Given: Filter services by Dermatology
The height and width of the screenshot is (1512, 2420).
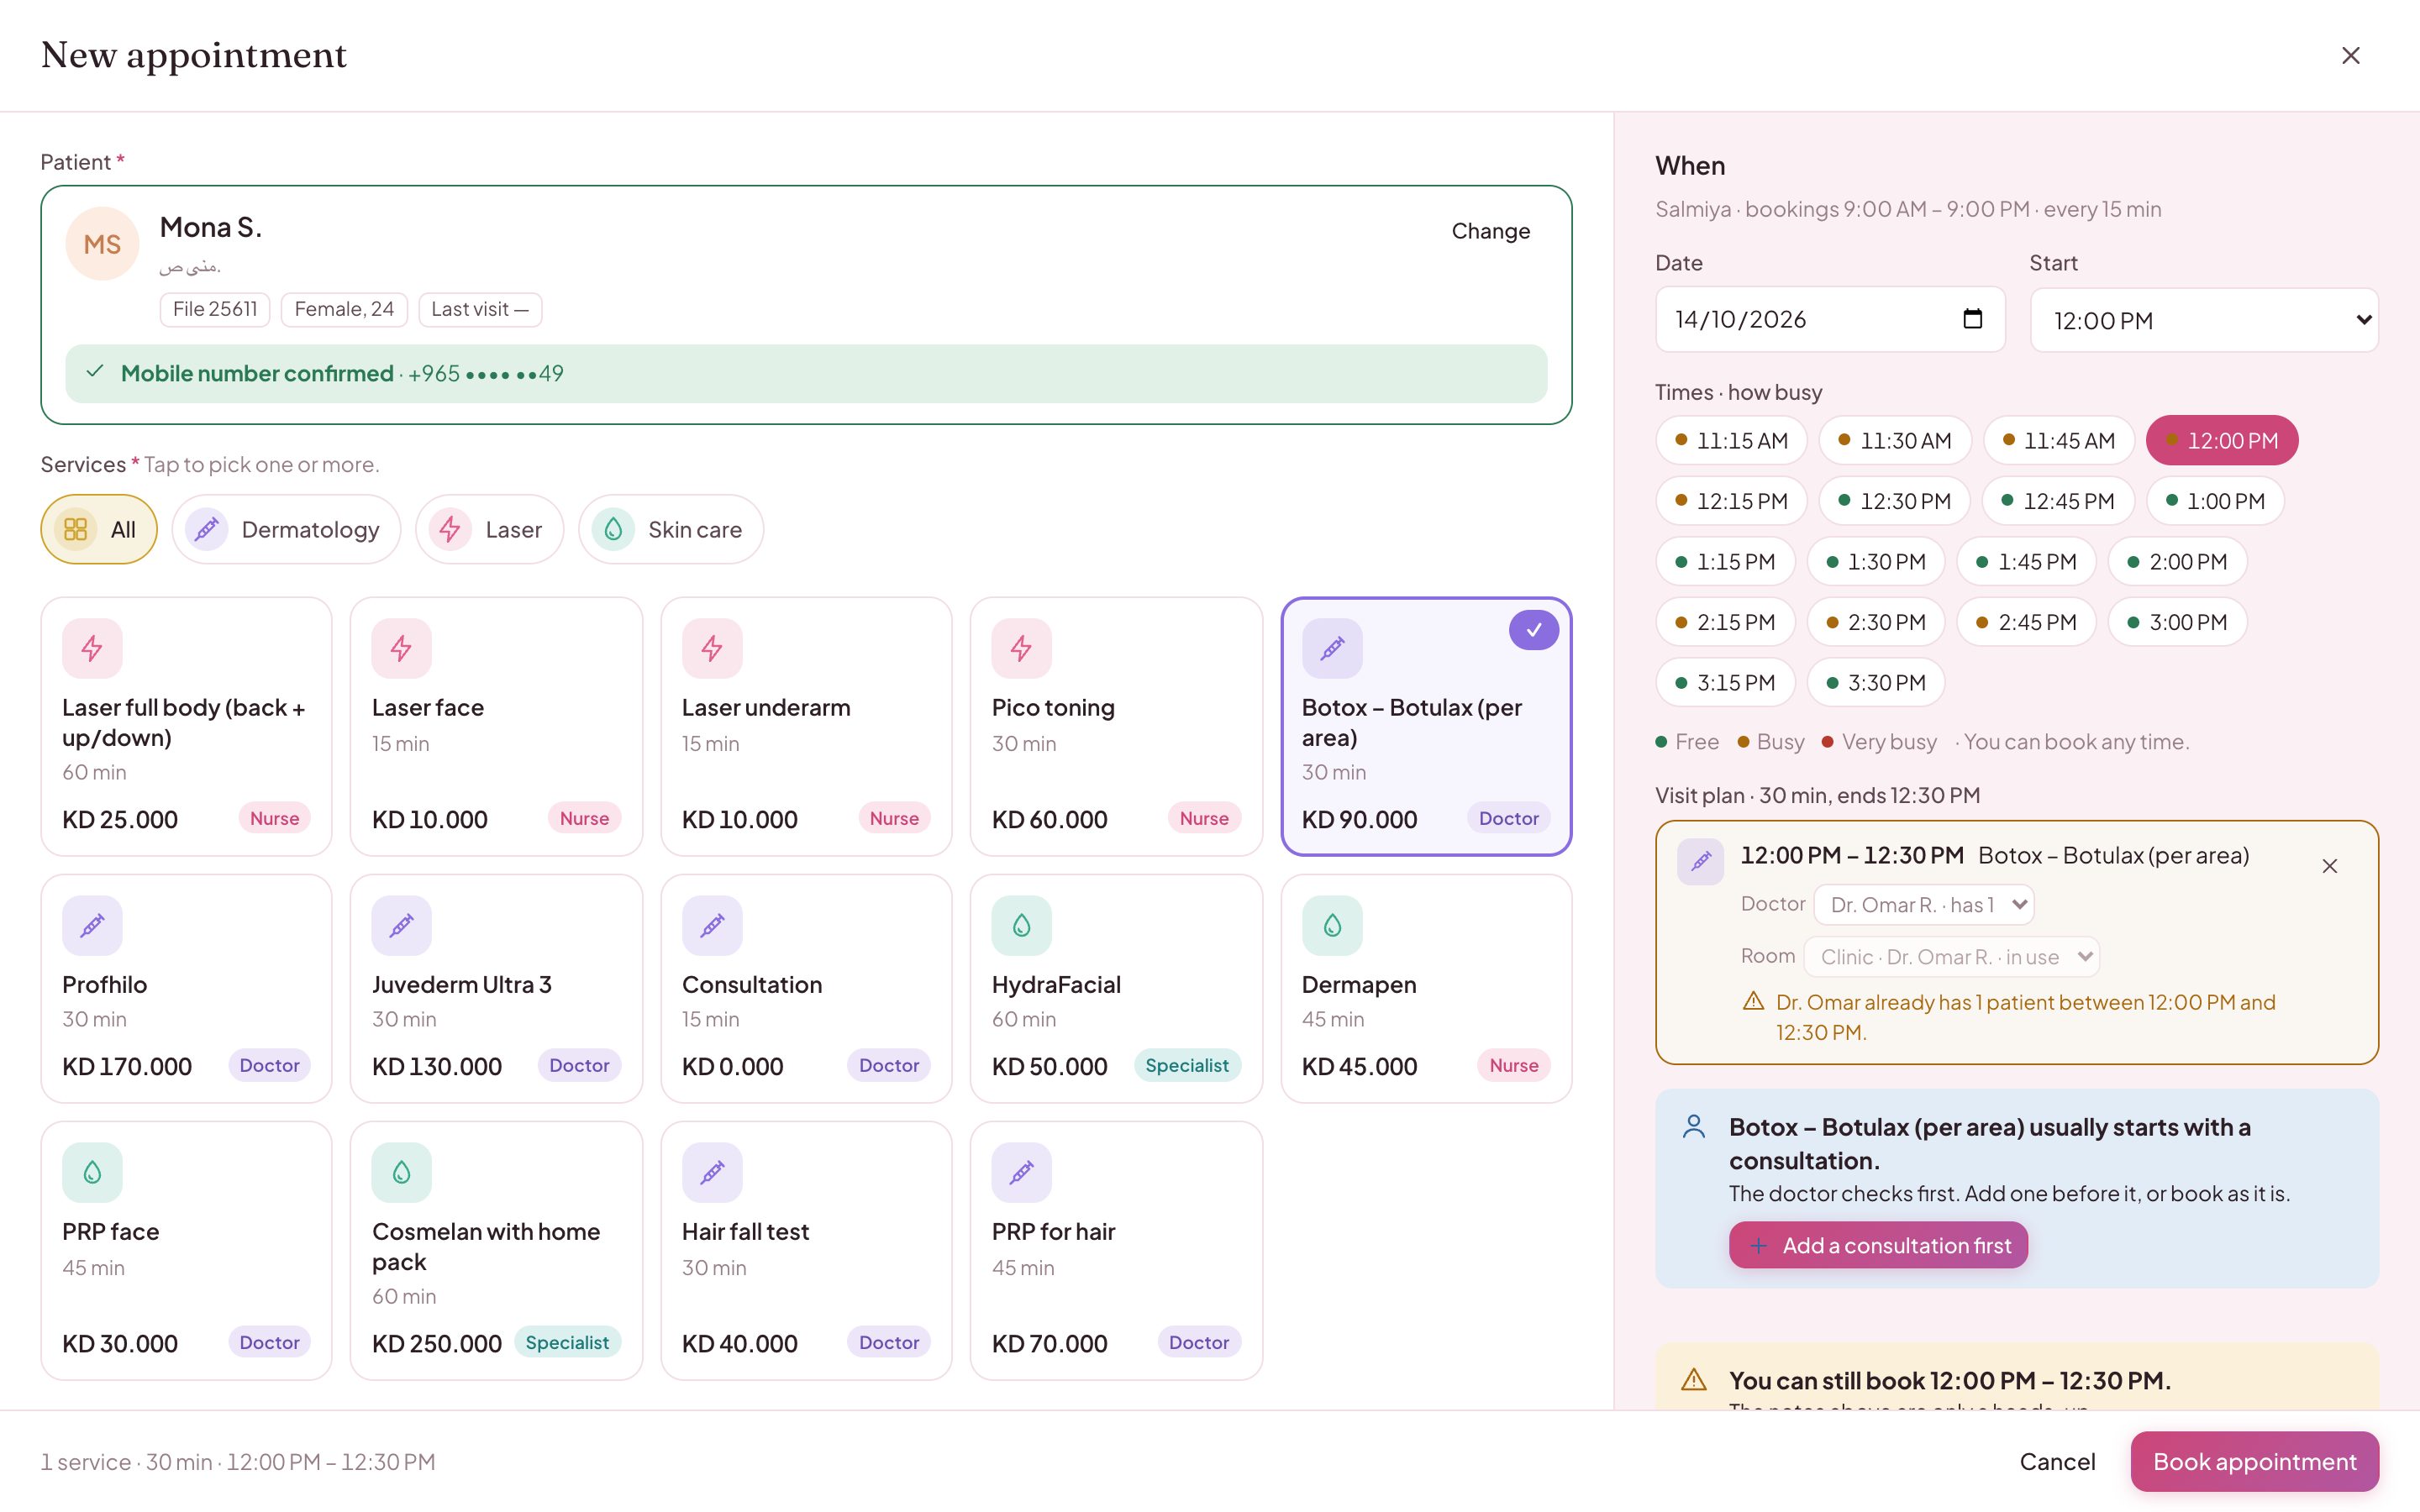Looking at the screenshot, I should (286, 529).
